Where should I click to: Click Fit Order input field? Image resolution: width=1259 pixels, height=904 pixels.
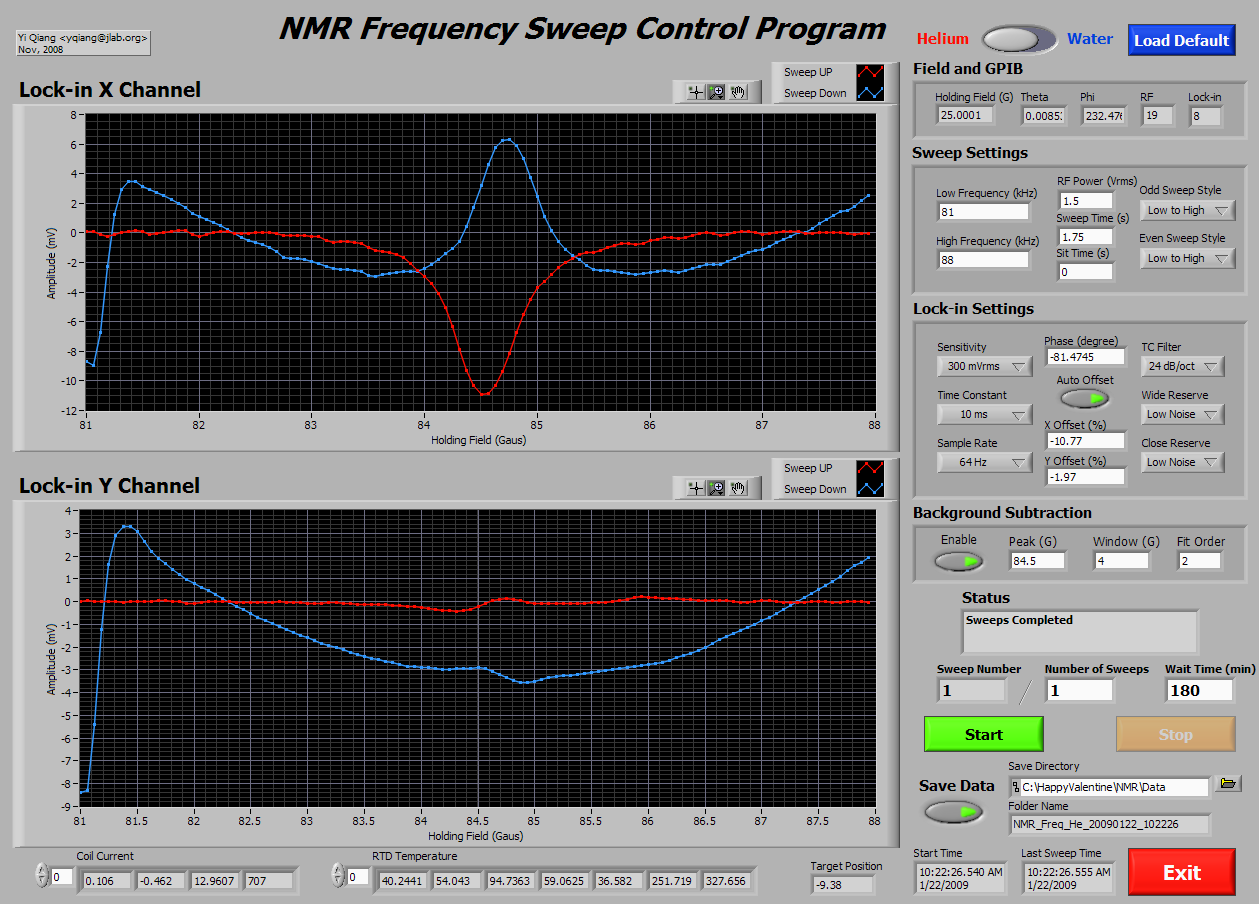[x=1199, y=561]
